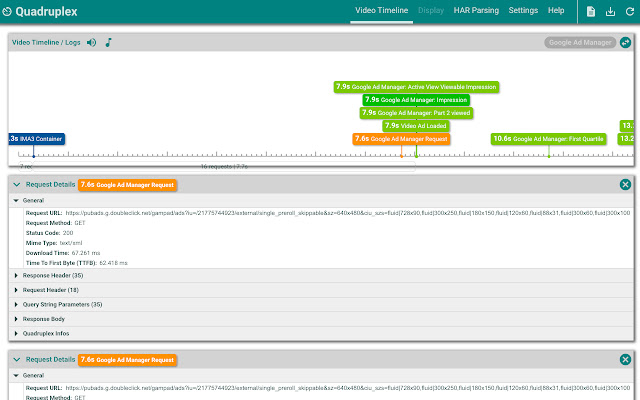Select the 7.9s Video Ad Loaded marker
Screen dimensions: 640x400
[x=416, y=126]
